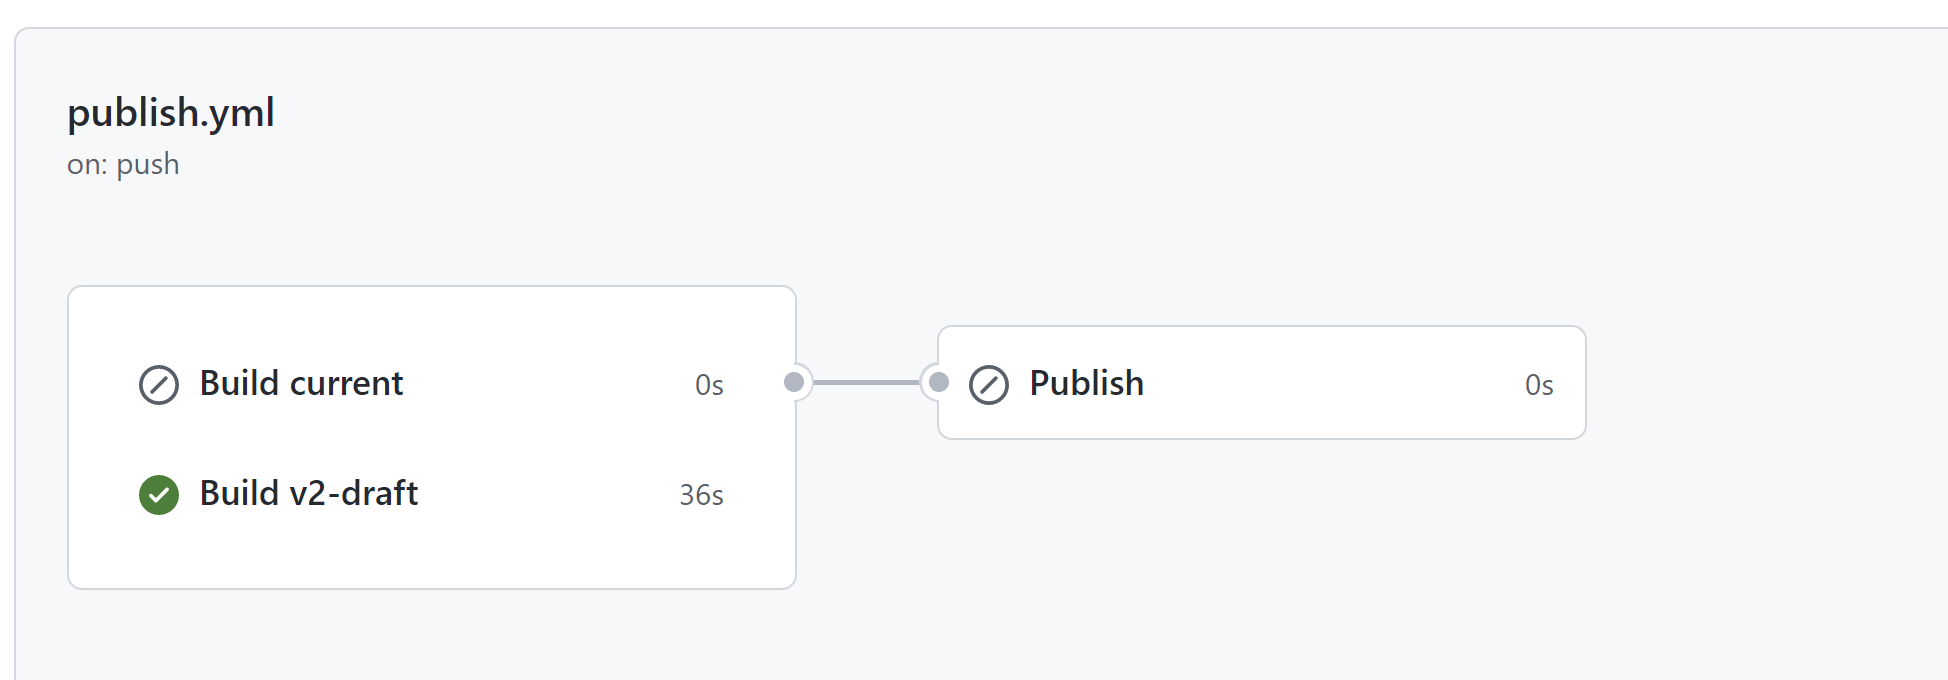This screenshot has height=680, width=1948.
Task: Click the on: push trigger label
Action: tap(122, 163)
